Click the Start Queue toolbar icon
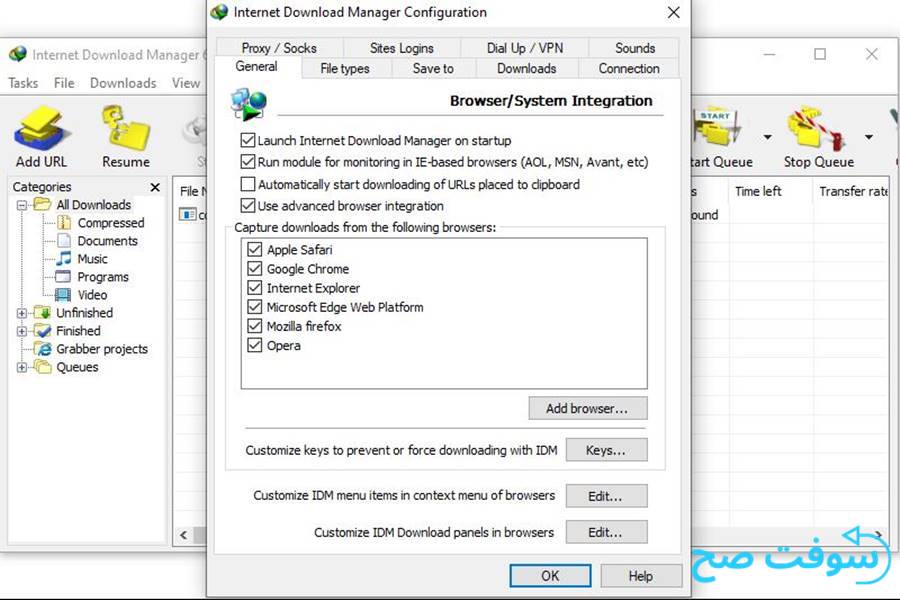 (x=717, y=126)
